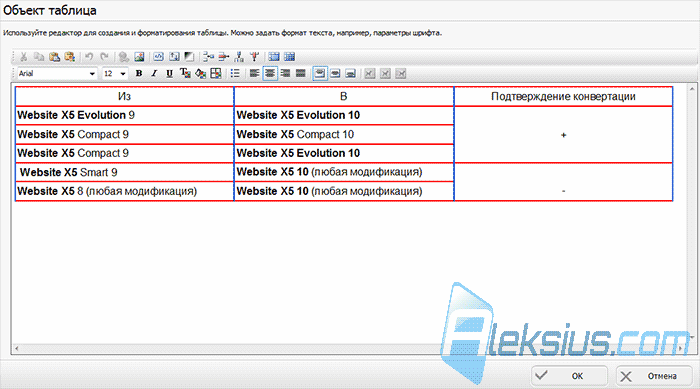Select center text alignment
700x389 pixels.
click(270, 73)
